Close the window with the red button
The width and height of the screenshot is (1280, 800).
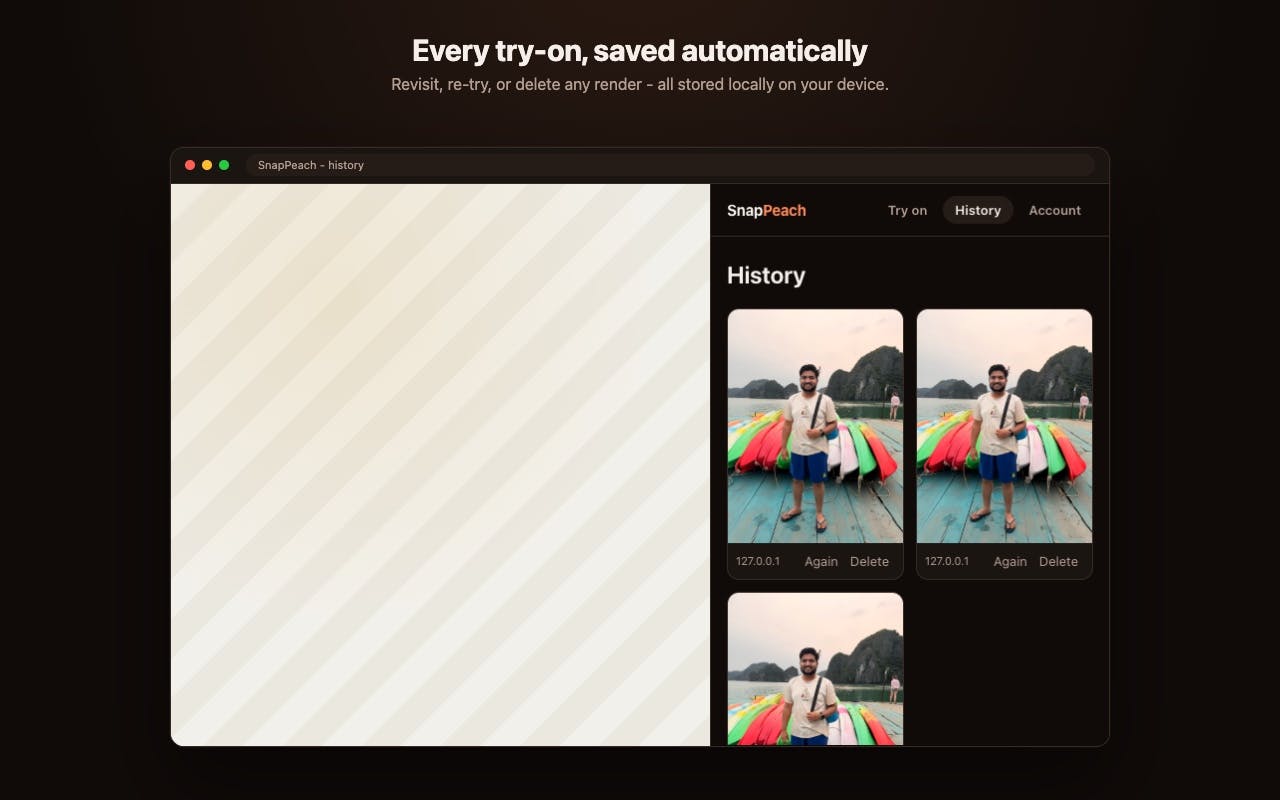tap(190, 165)
